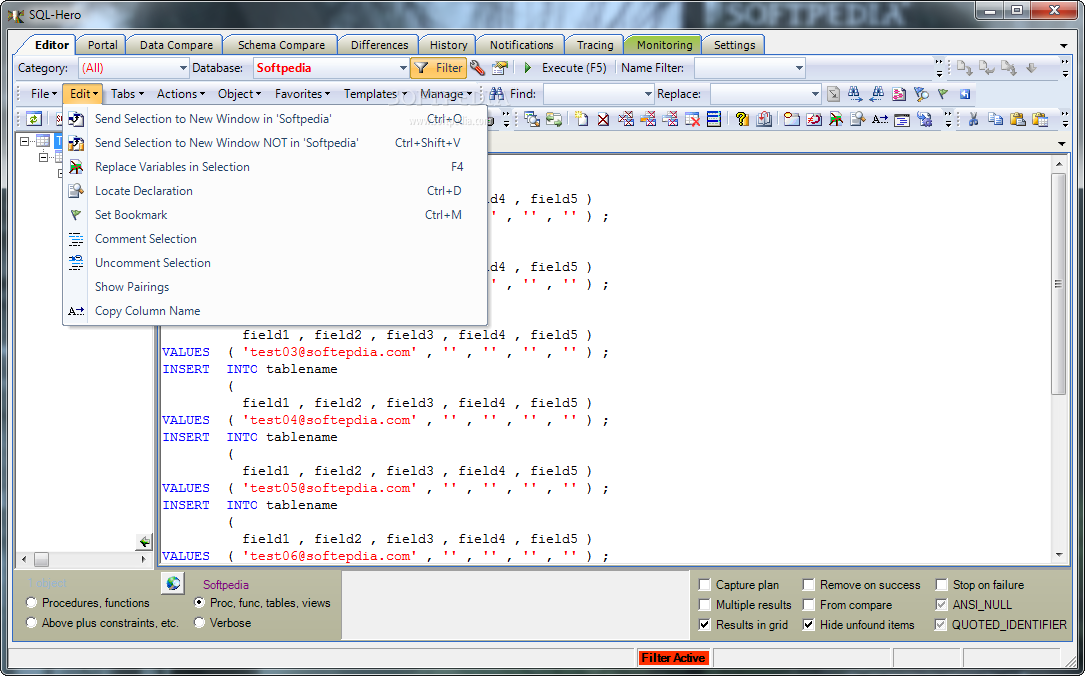Viewport: 1085px width, 676px height.
Task: Click the Filter funnel button
Action: (438, 68)
